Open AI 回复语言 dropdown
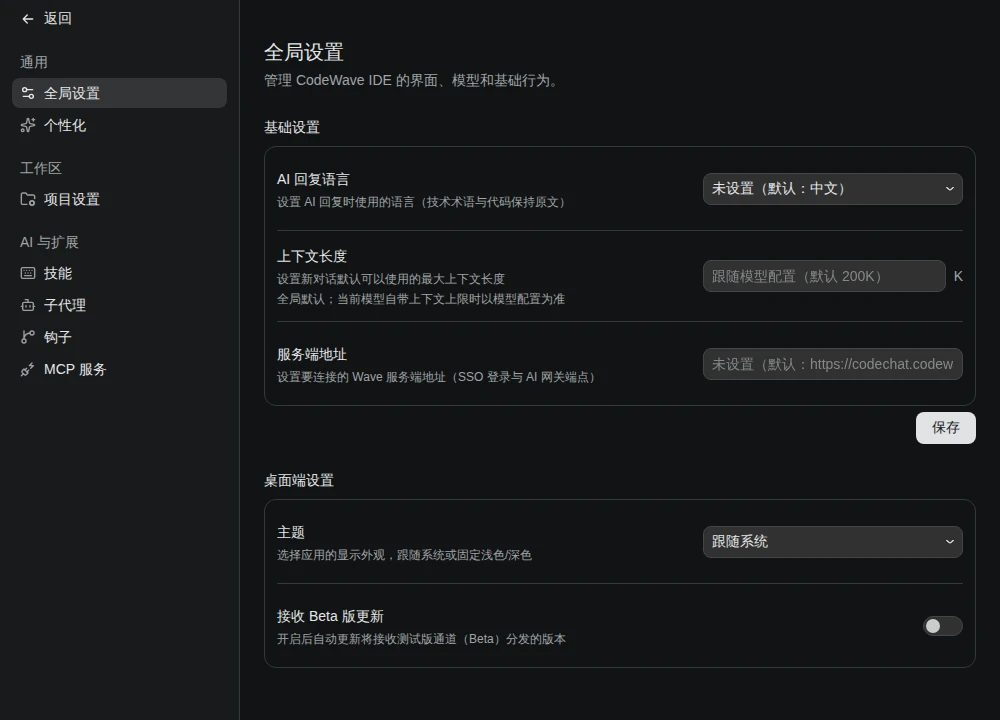This screenshot has width=1000, height=720. [x=832, y=189]
